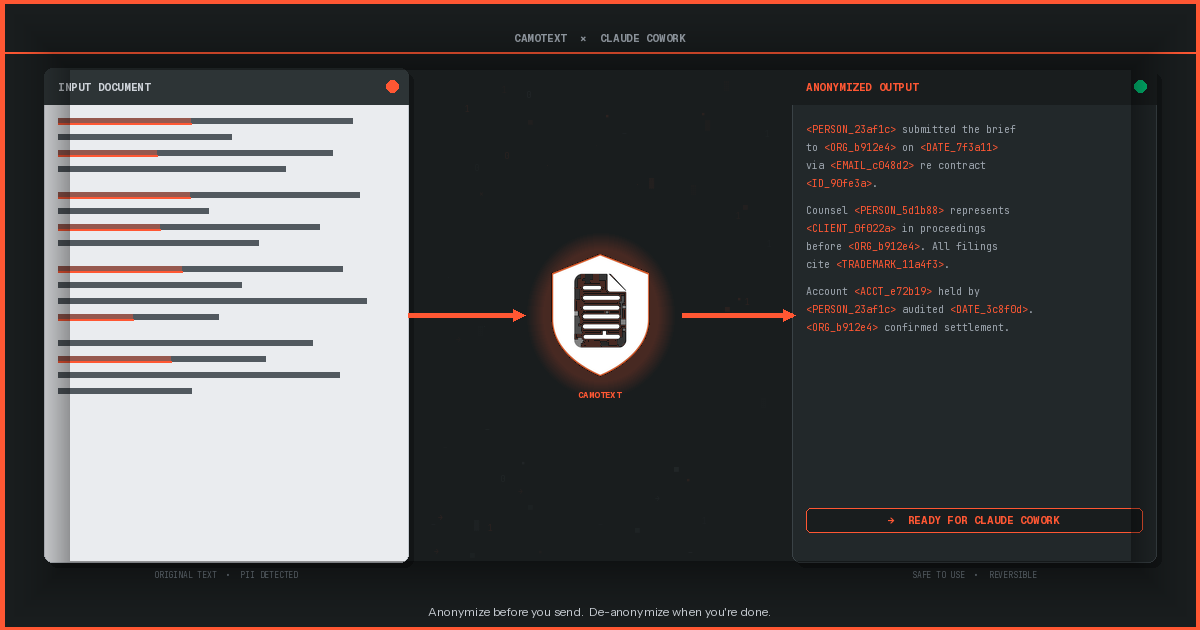Click the arrow connecting Input Document to the shield
Image resolution: width=1200 pixels, height=630 pixels.
[465, 315]
